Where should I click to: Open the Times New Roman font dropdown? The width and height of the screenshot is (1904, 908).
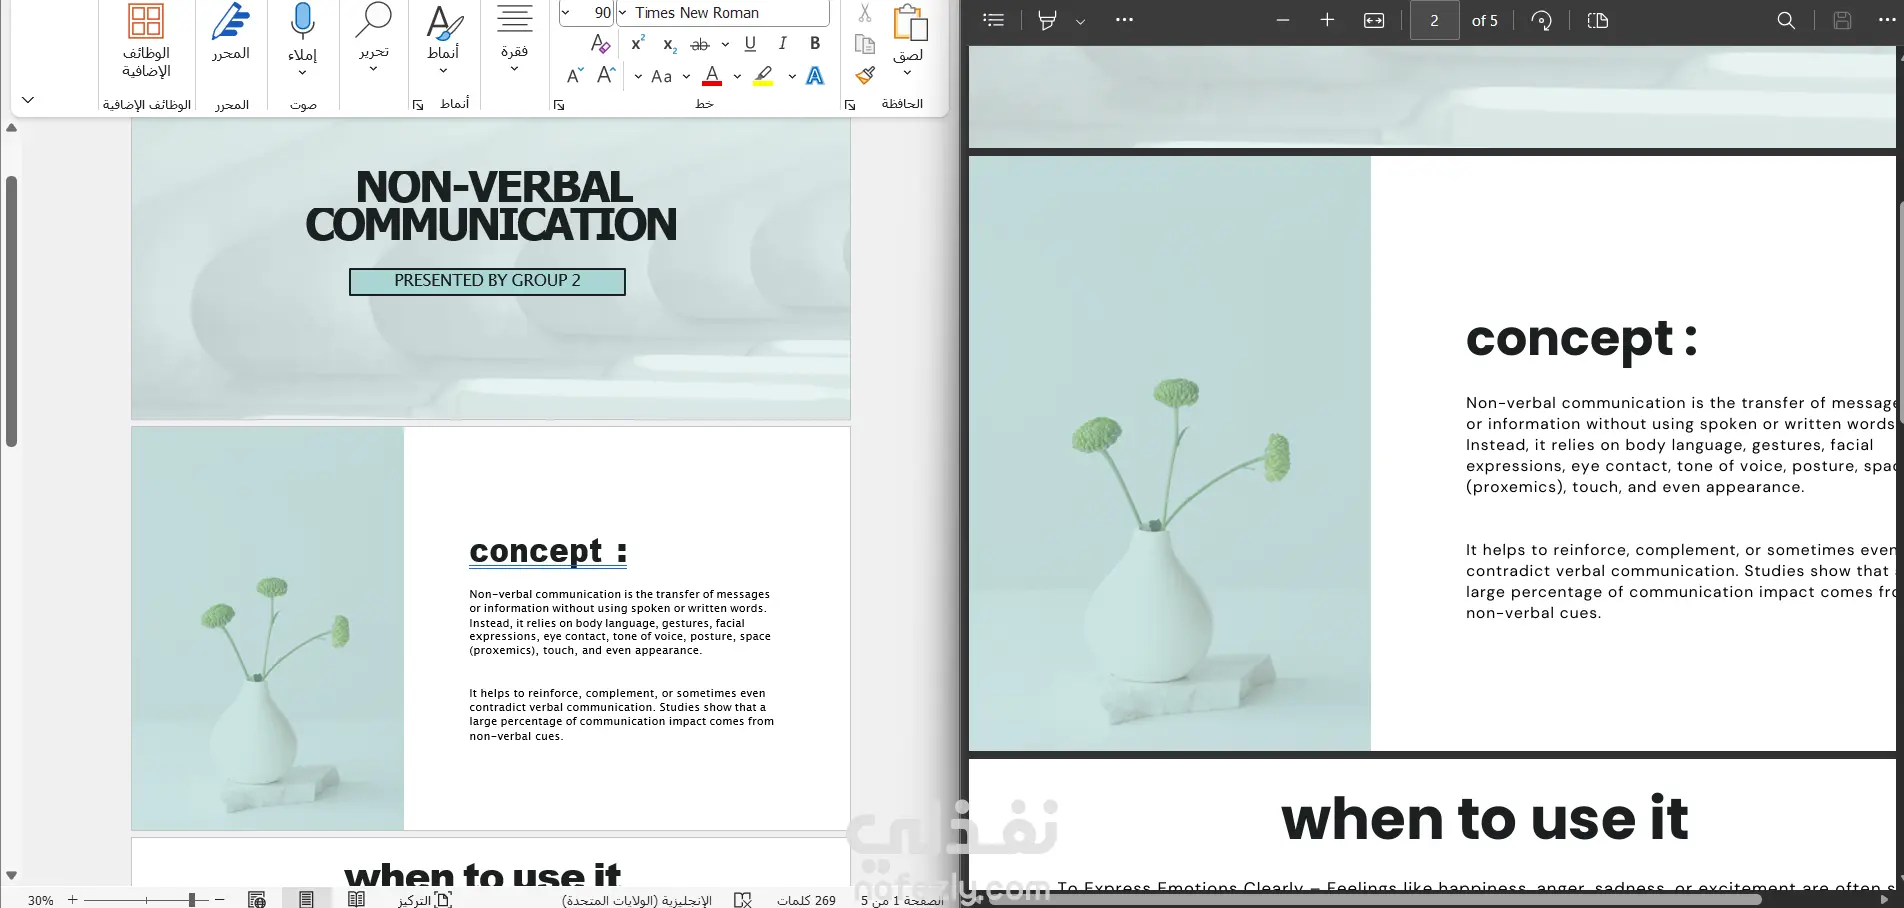(622, 13)
